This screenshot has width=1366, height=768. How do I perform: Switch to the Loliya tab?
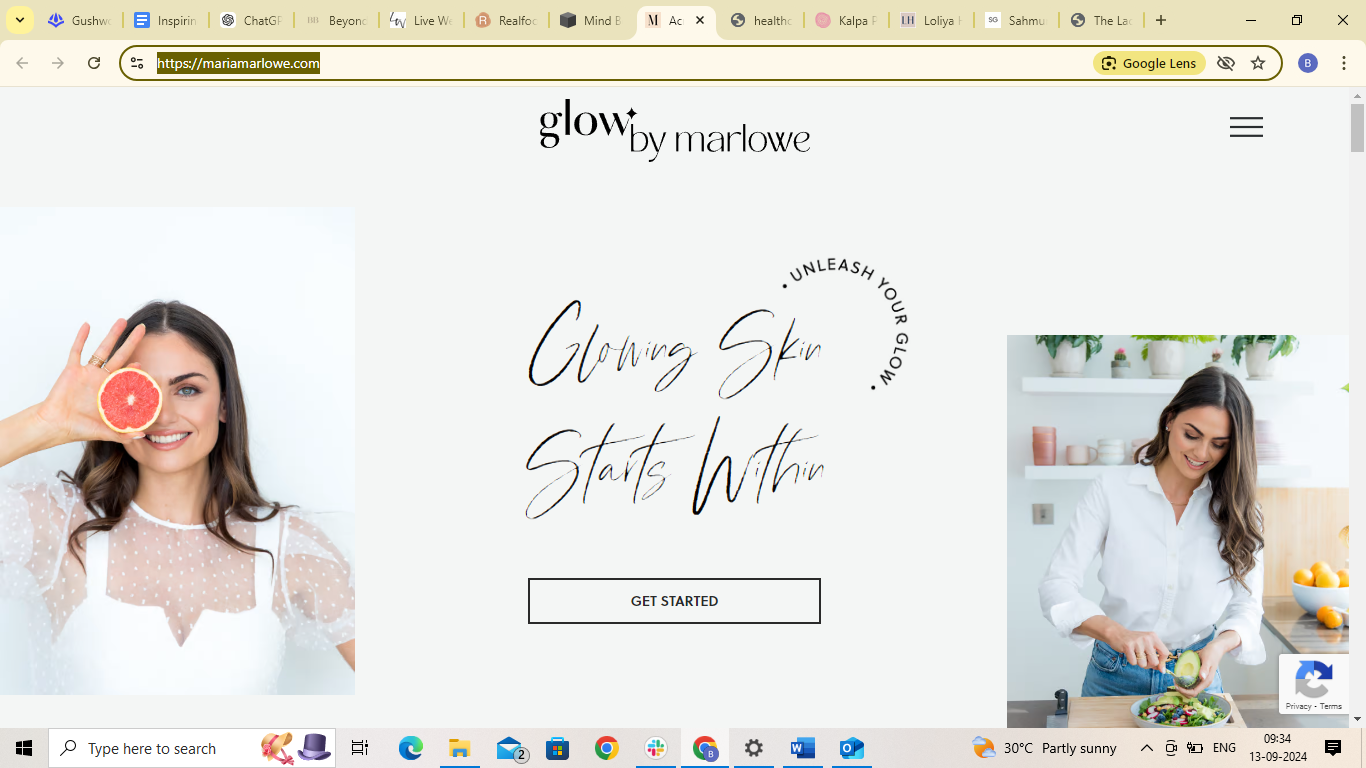pyautogui.click(x=932, y=20)
